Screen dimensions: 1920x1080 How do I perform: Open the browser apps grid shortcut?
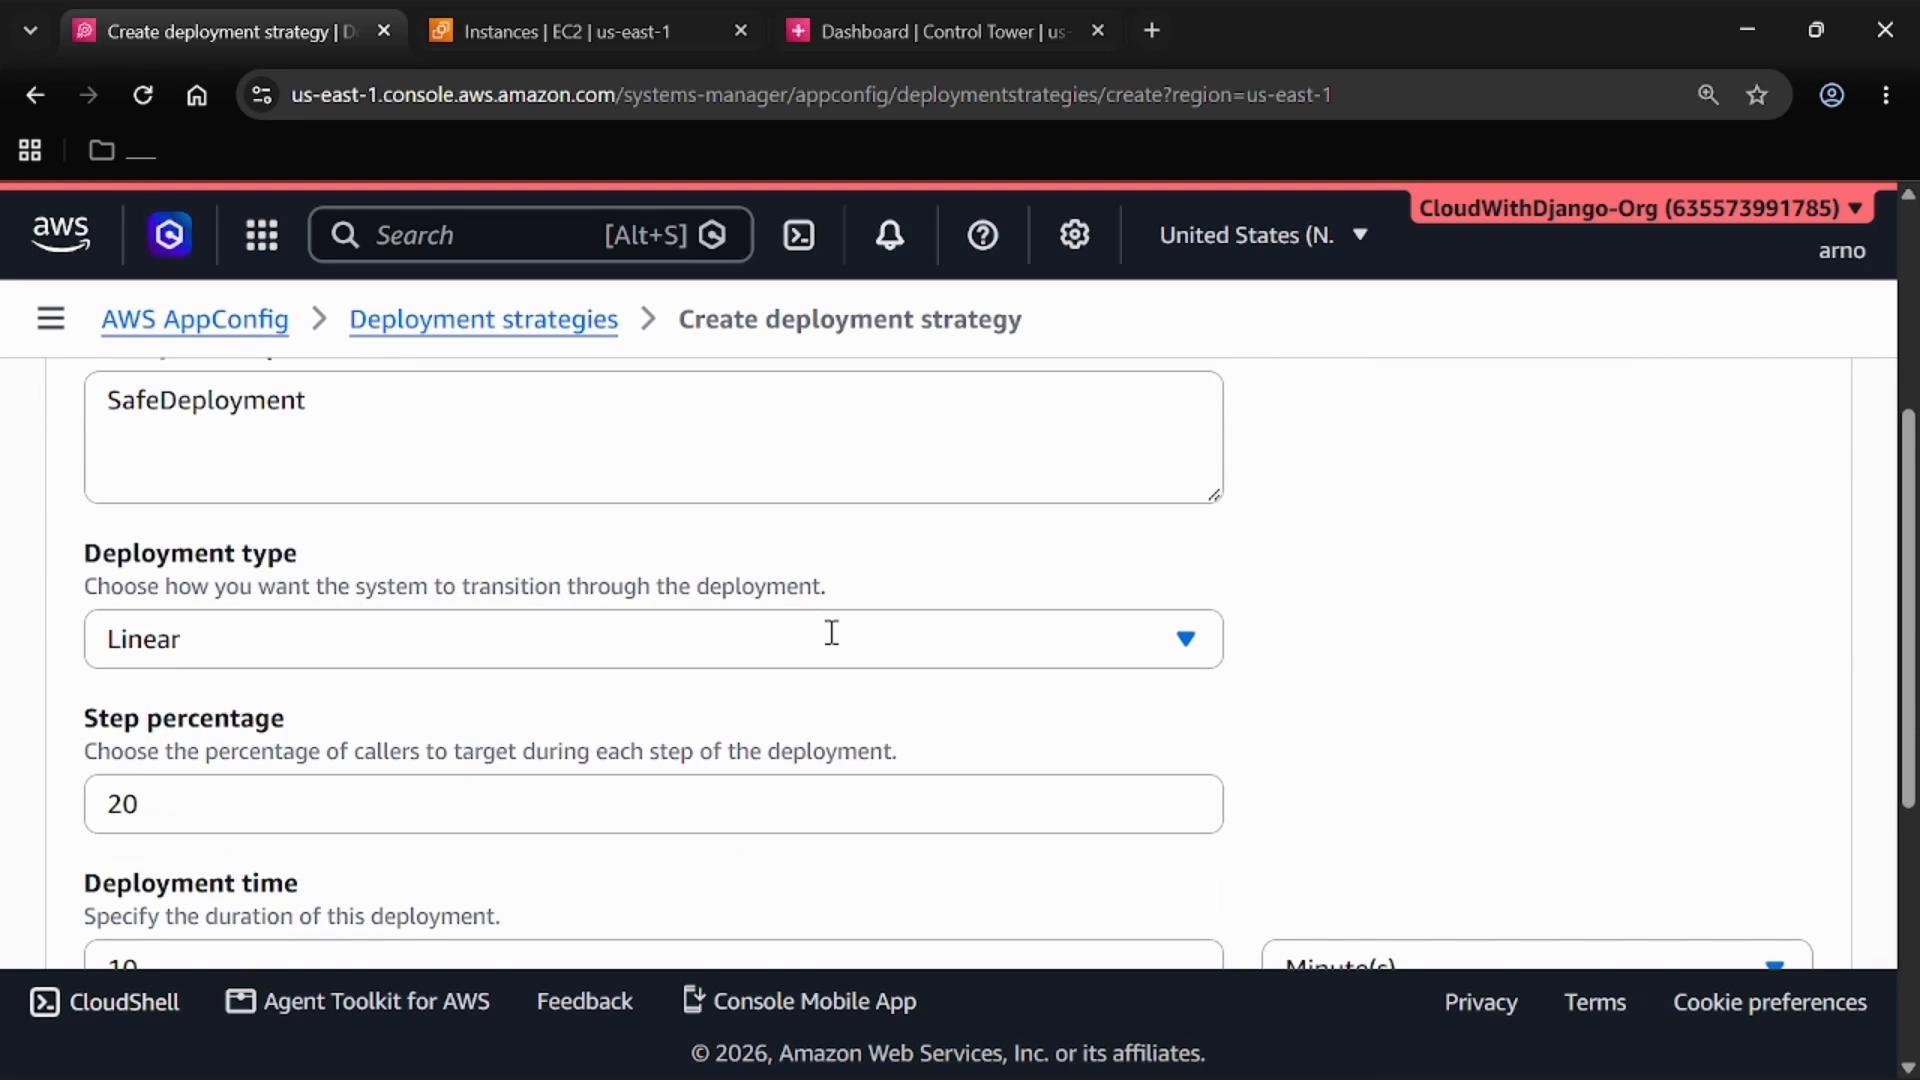pyautogui.click(x=30, y=150)
